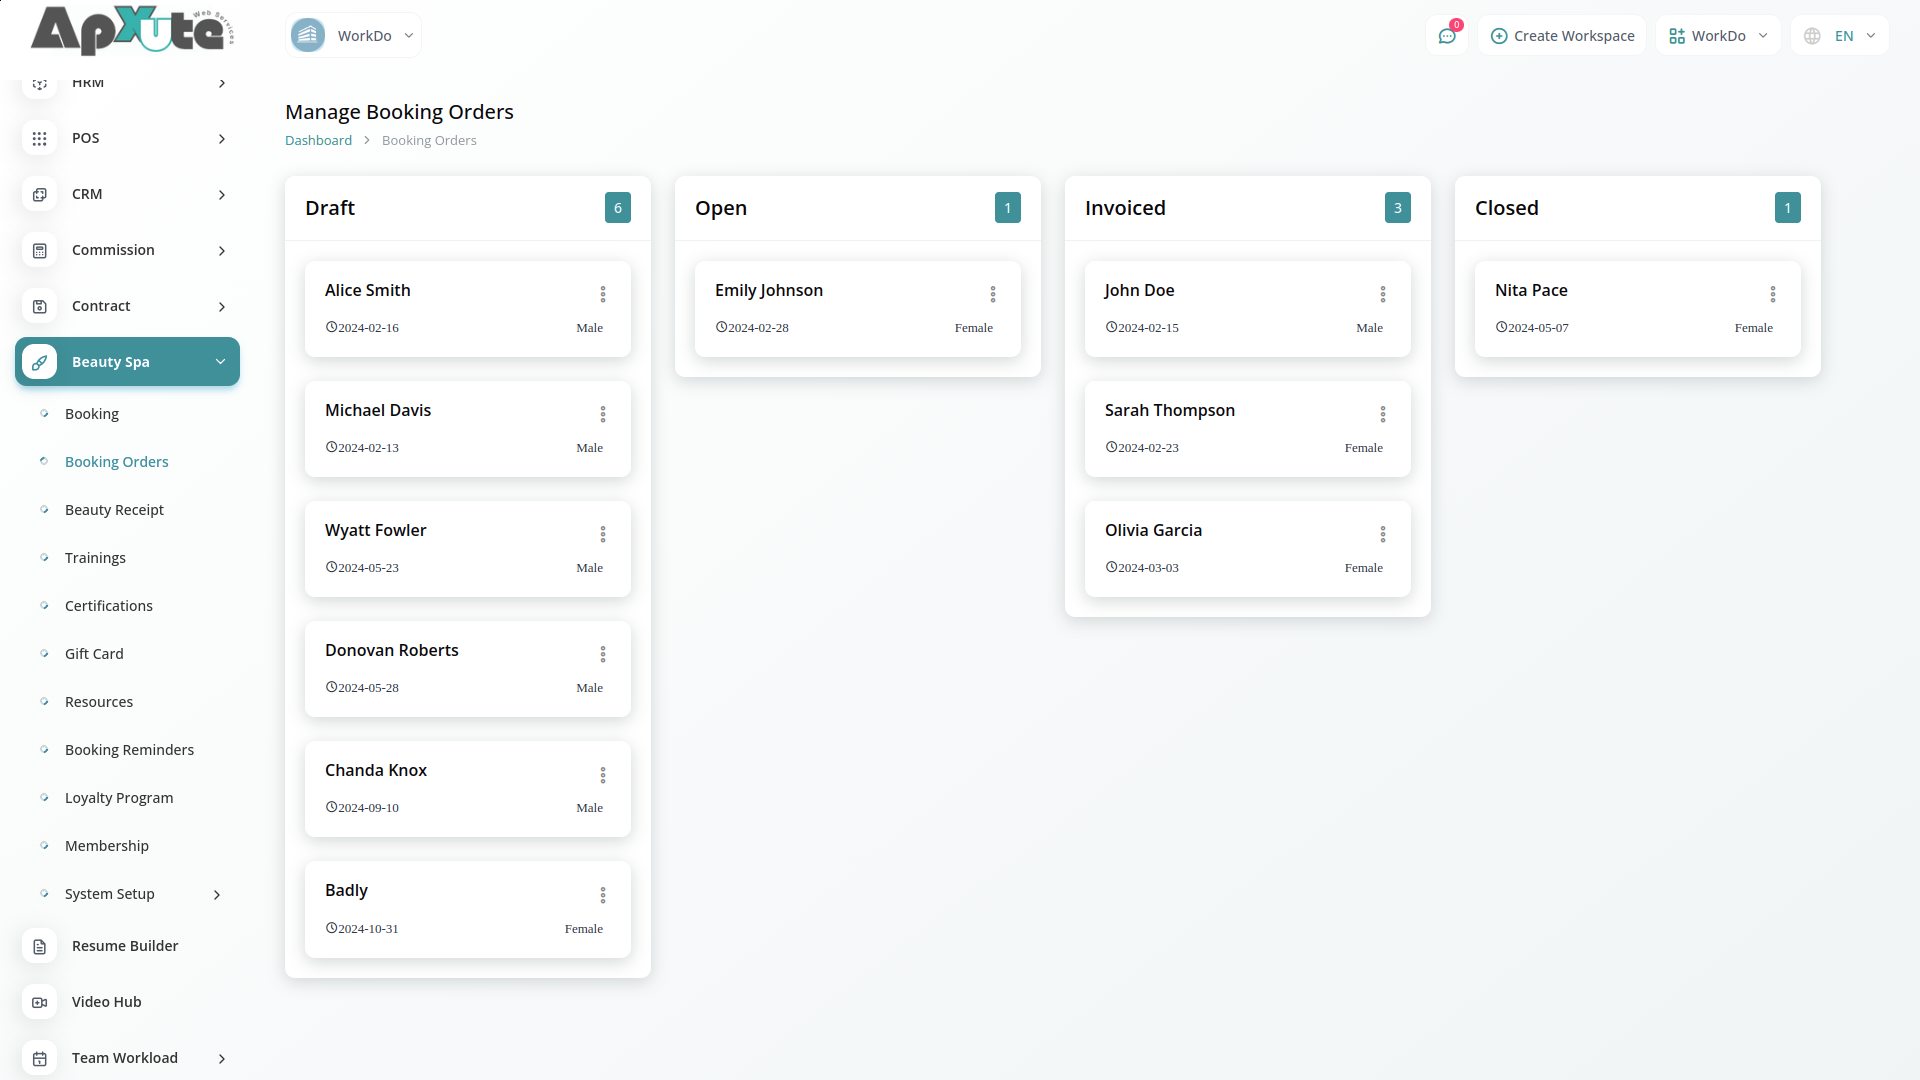Open Olivia Garcia card options menu
This screenshot has height=1080, width=1920.
(x=1382, y=534)
